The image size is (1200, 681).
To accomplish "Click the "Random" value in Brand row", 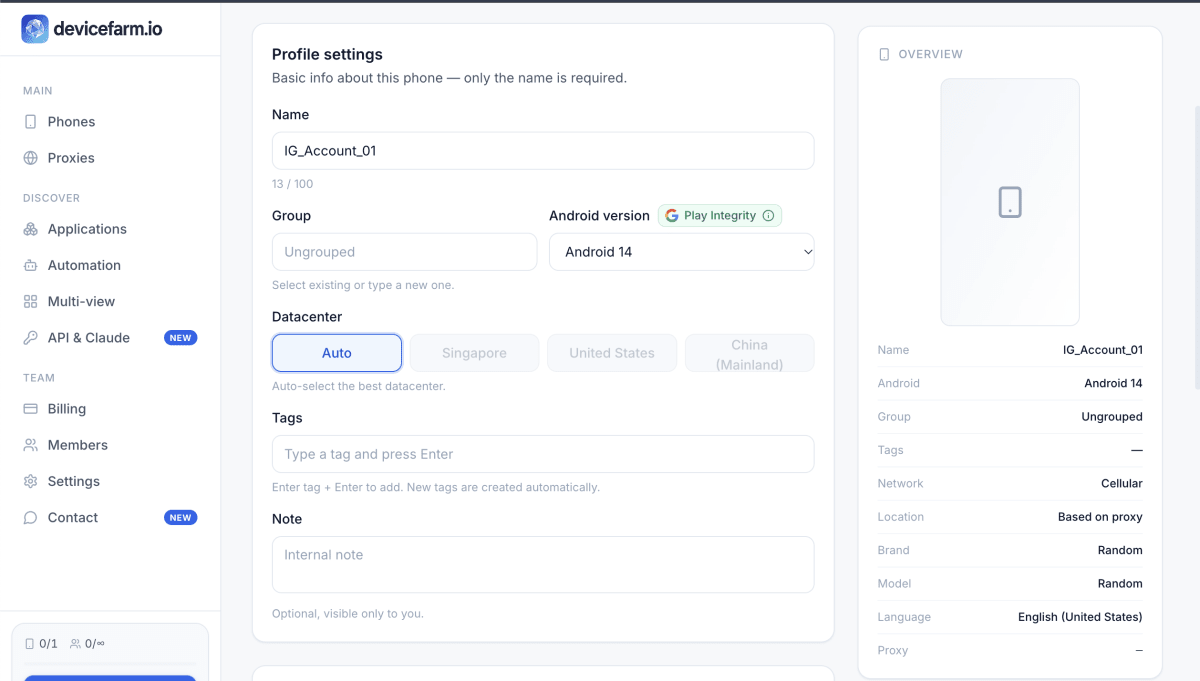I will (1120, 550).
